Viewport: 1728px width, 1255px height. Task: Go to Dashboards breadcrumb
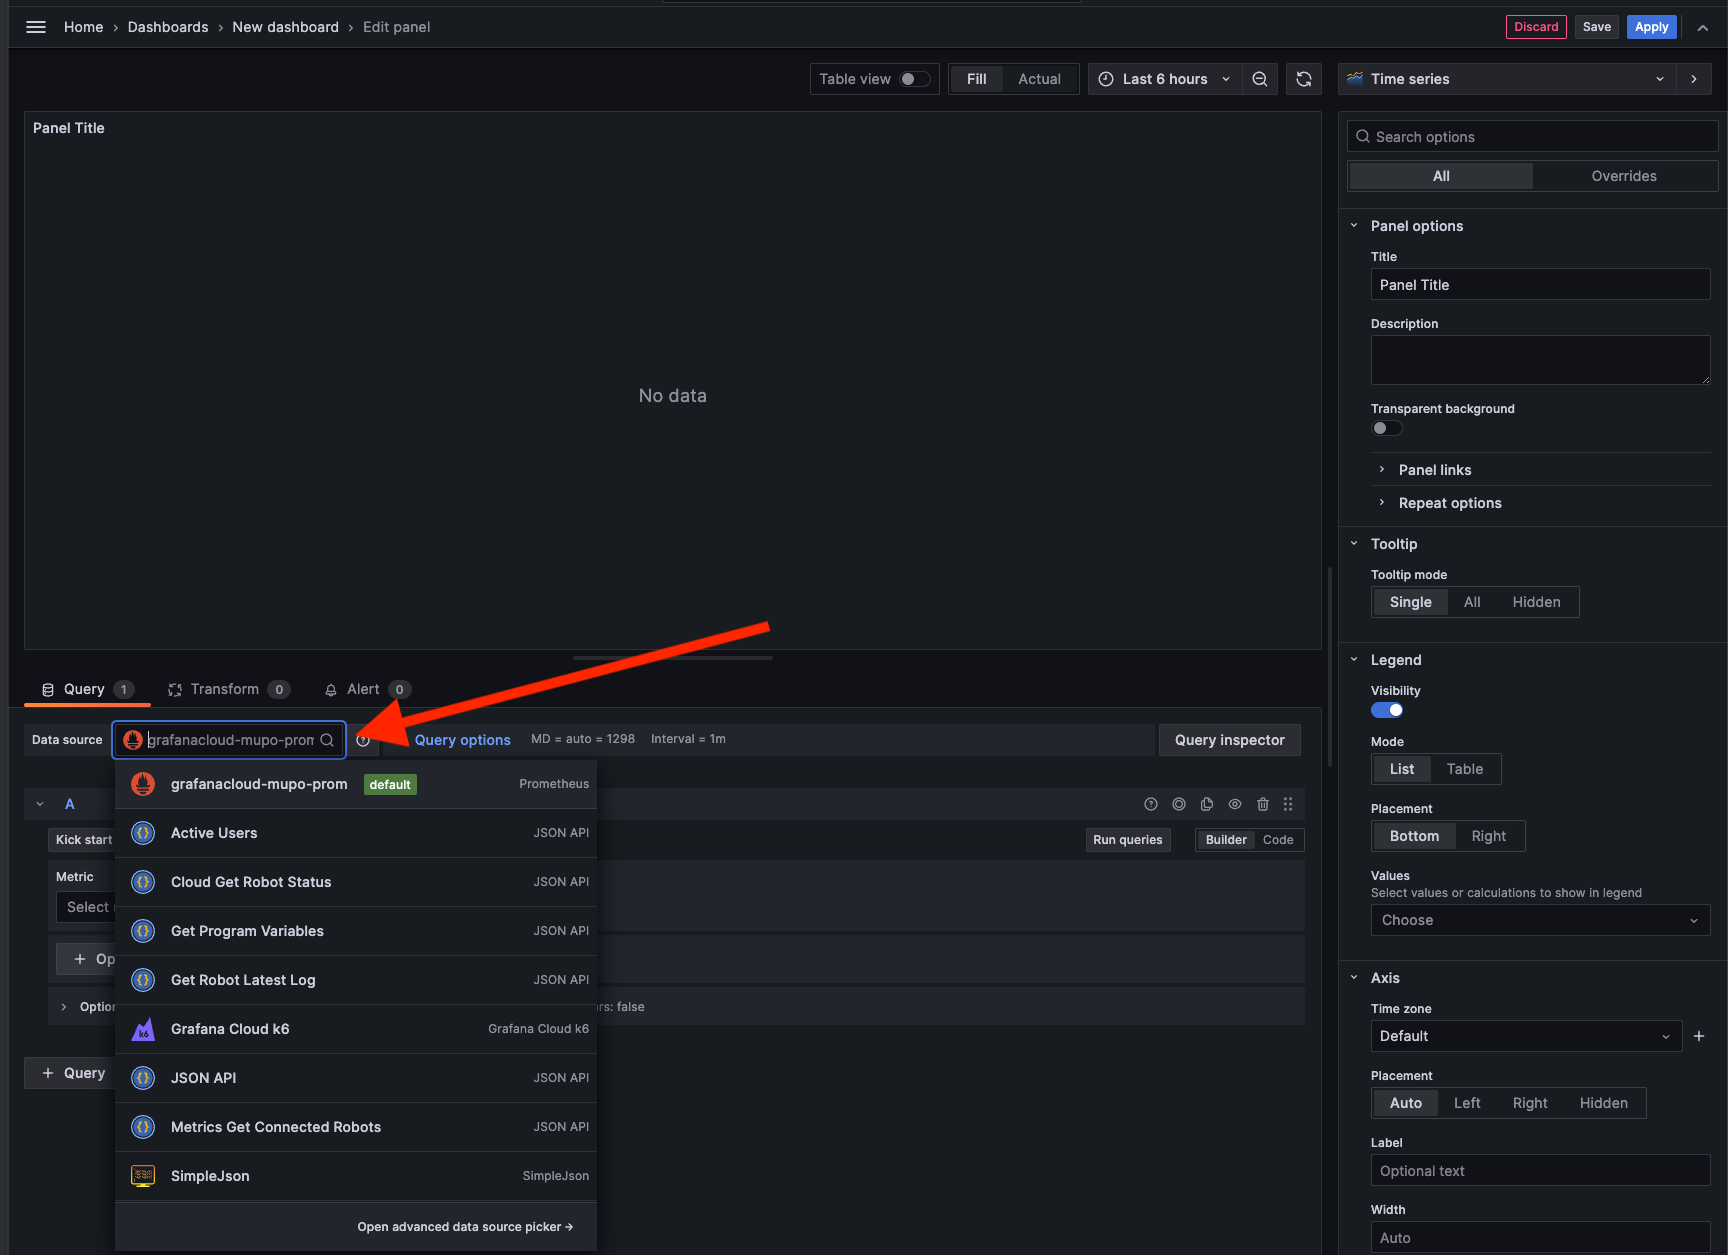(x=168, y=27)
